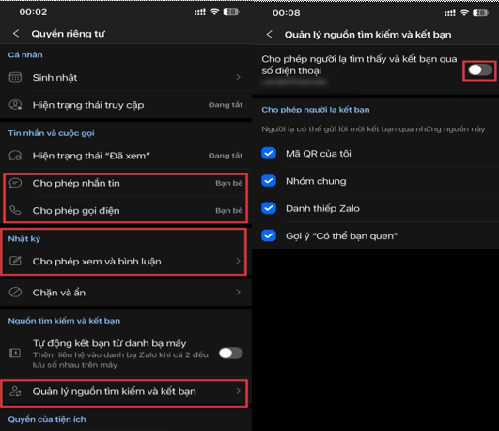Image resolution: width=499 pixels, height=431 pixels.
Task: Tap the seen-status icon for Hiện trạng thái "Đã xem"
Action: (15, 156)
